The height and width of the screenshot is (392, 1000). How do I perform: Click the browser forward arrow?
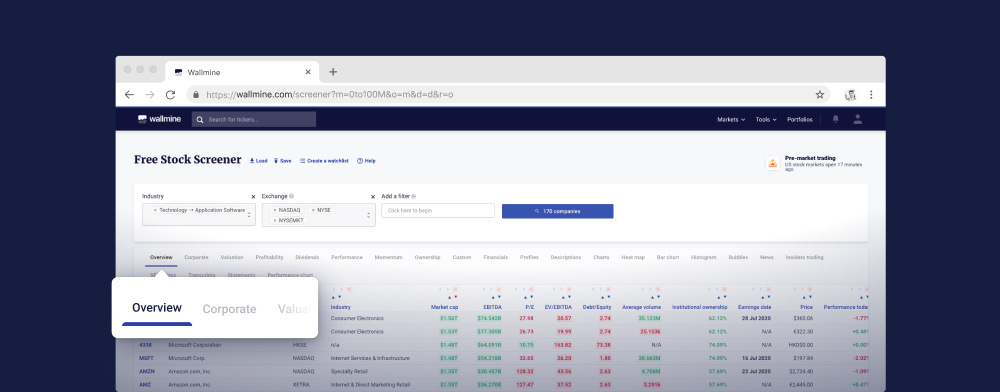coord(150,94)
